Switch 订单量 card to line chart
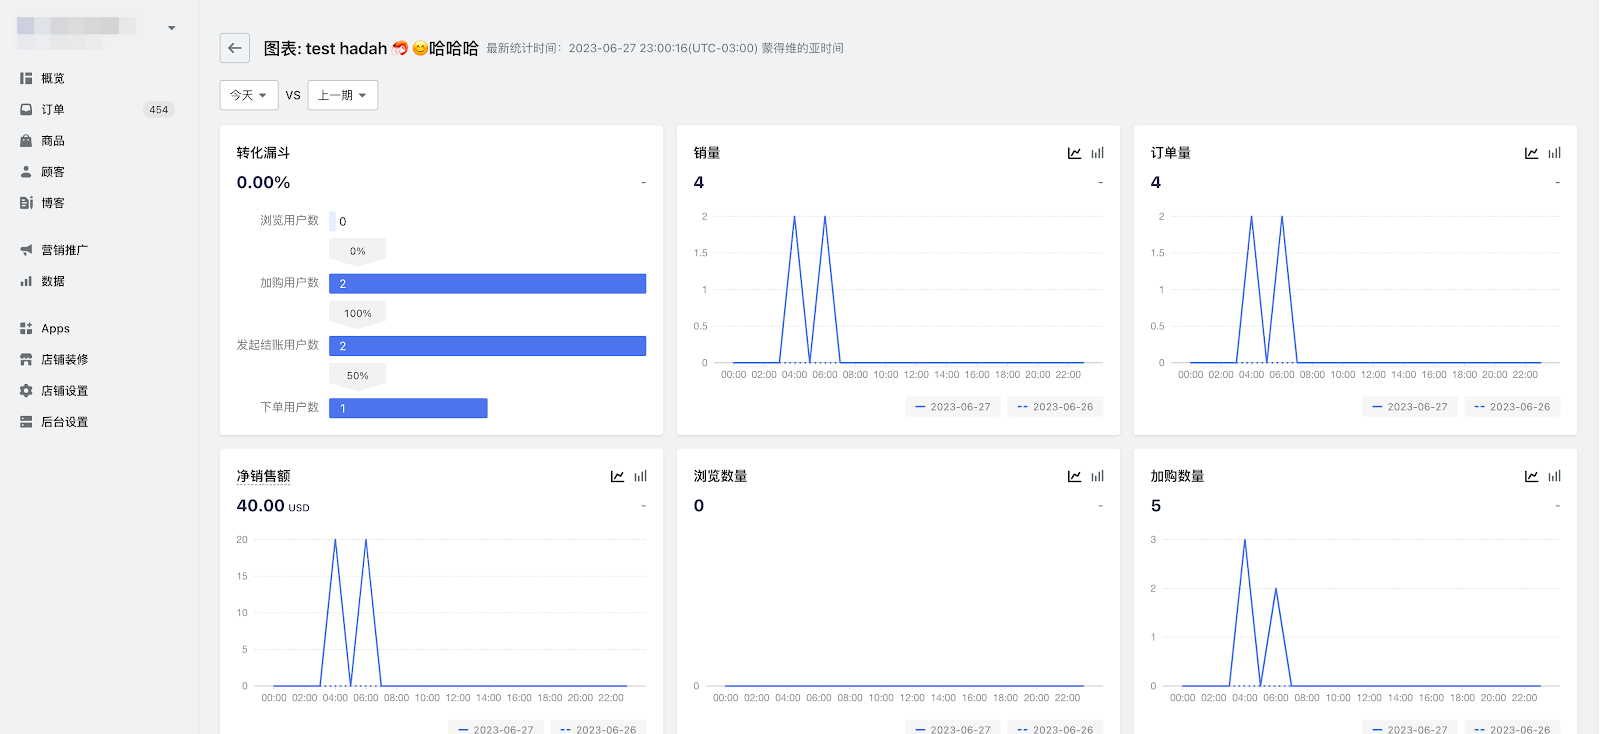This screenshot has width=1600, height=734. [x=1531, y=153]
